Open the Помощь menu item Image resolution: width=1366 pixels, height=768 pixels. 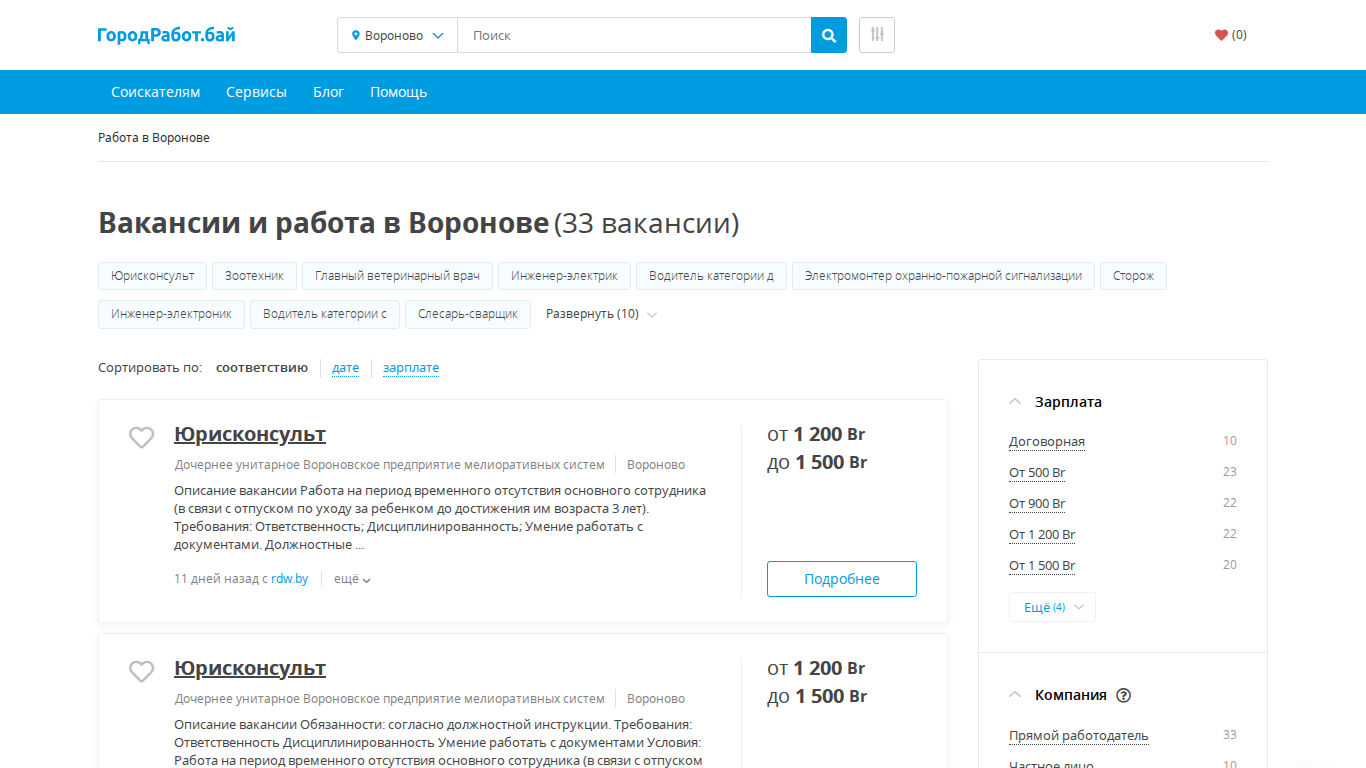point(399,92)
